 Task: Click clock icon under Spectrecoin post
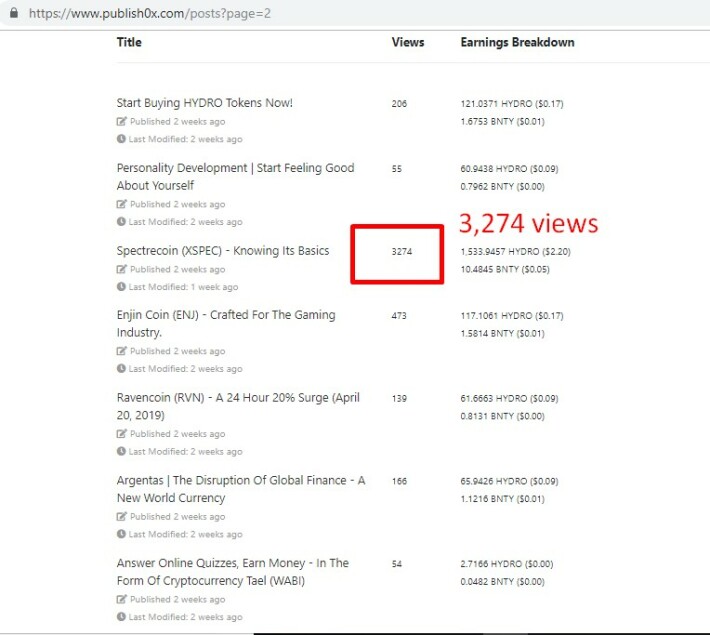coord(121,286)
